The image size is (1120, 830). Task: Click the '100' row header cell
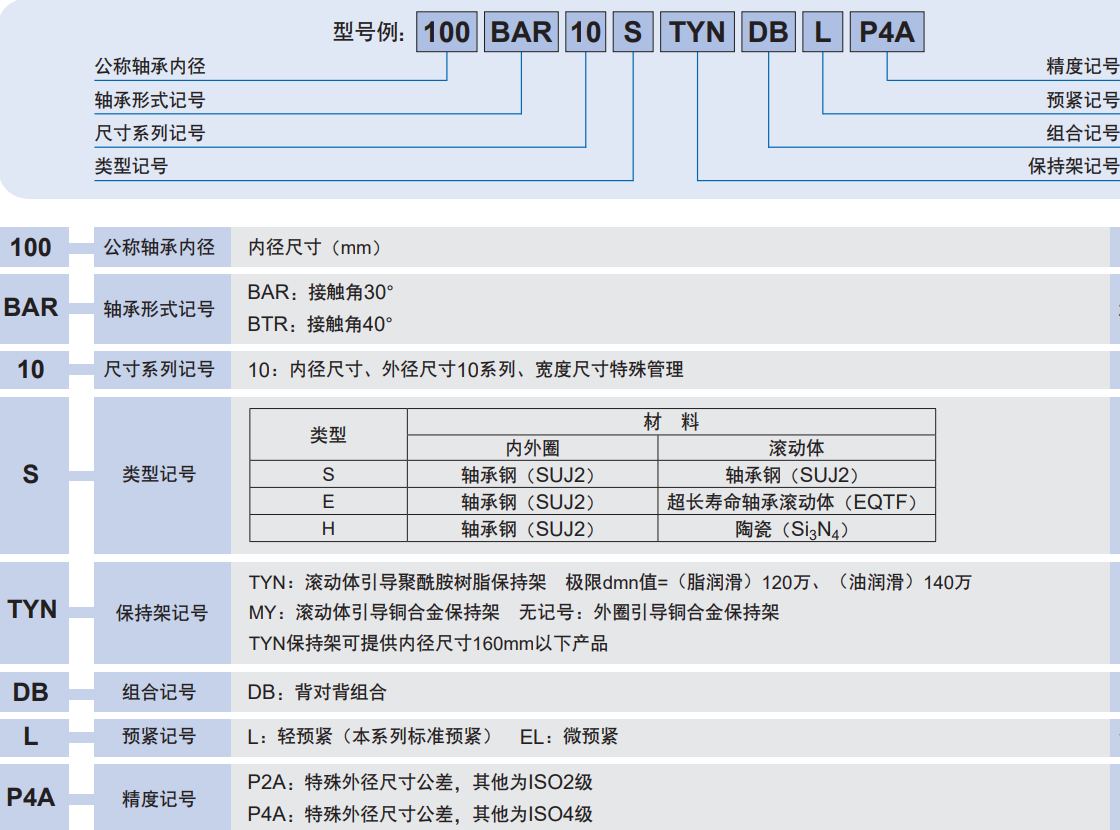(x=34, y=247)
